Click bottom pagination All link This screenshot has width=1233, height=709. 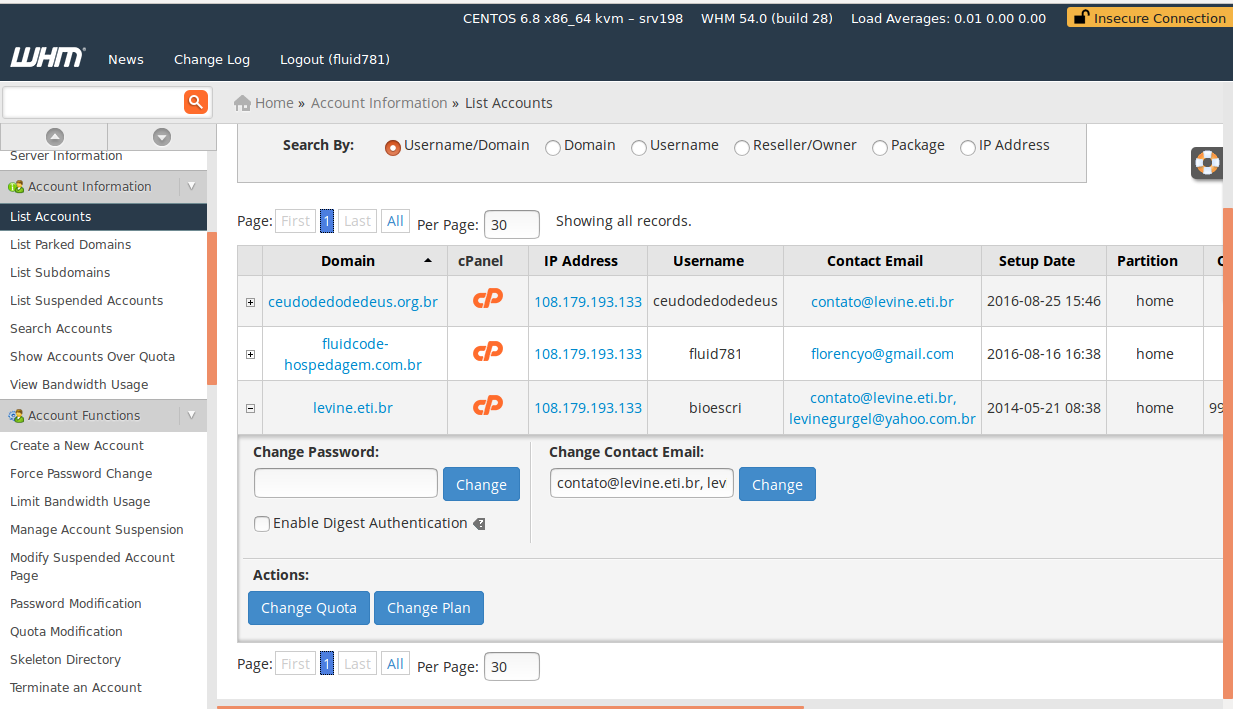pyautogui.click(x=395, y=664)
